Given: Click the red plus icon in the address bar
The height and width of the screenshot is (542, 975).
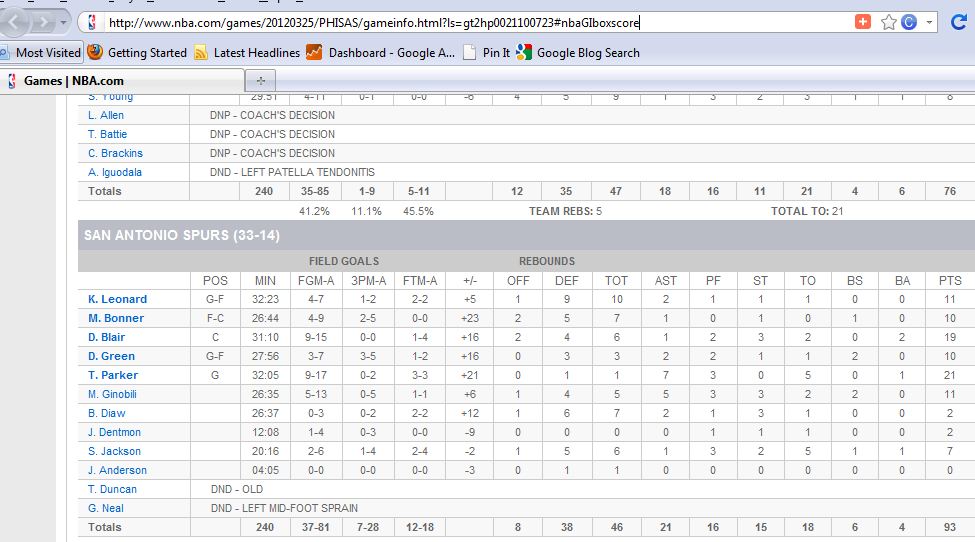Looking at the screenshot, I should tap(863, 22).
